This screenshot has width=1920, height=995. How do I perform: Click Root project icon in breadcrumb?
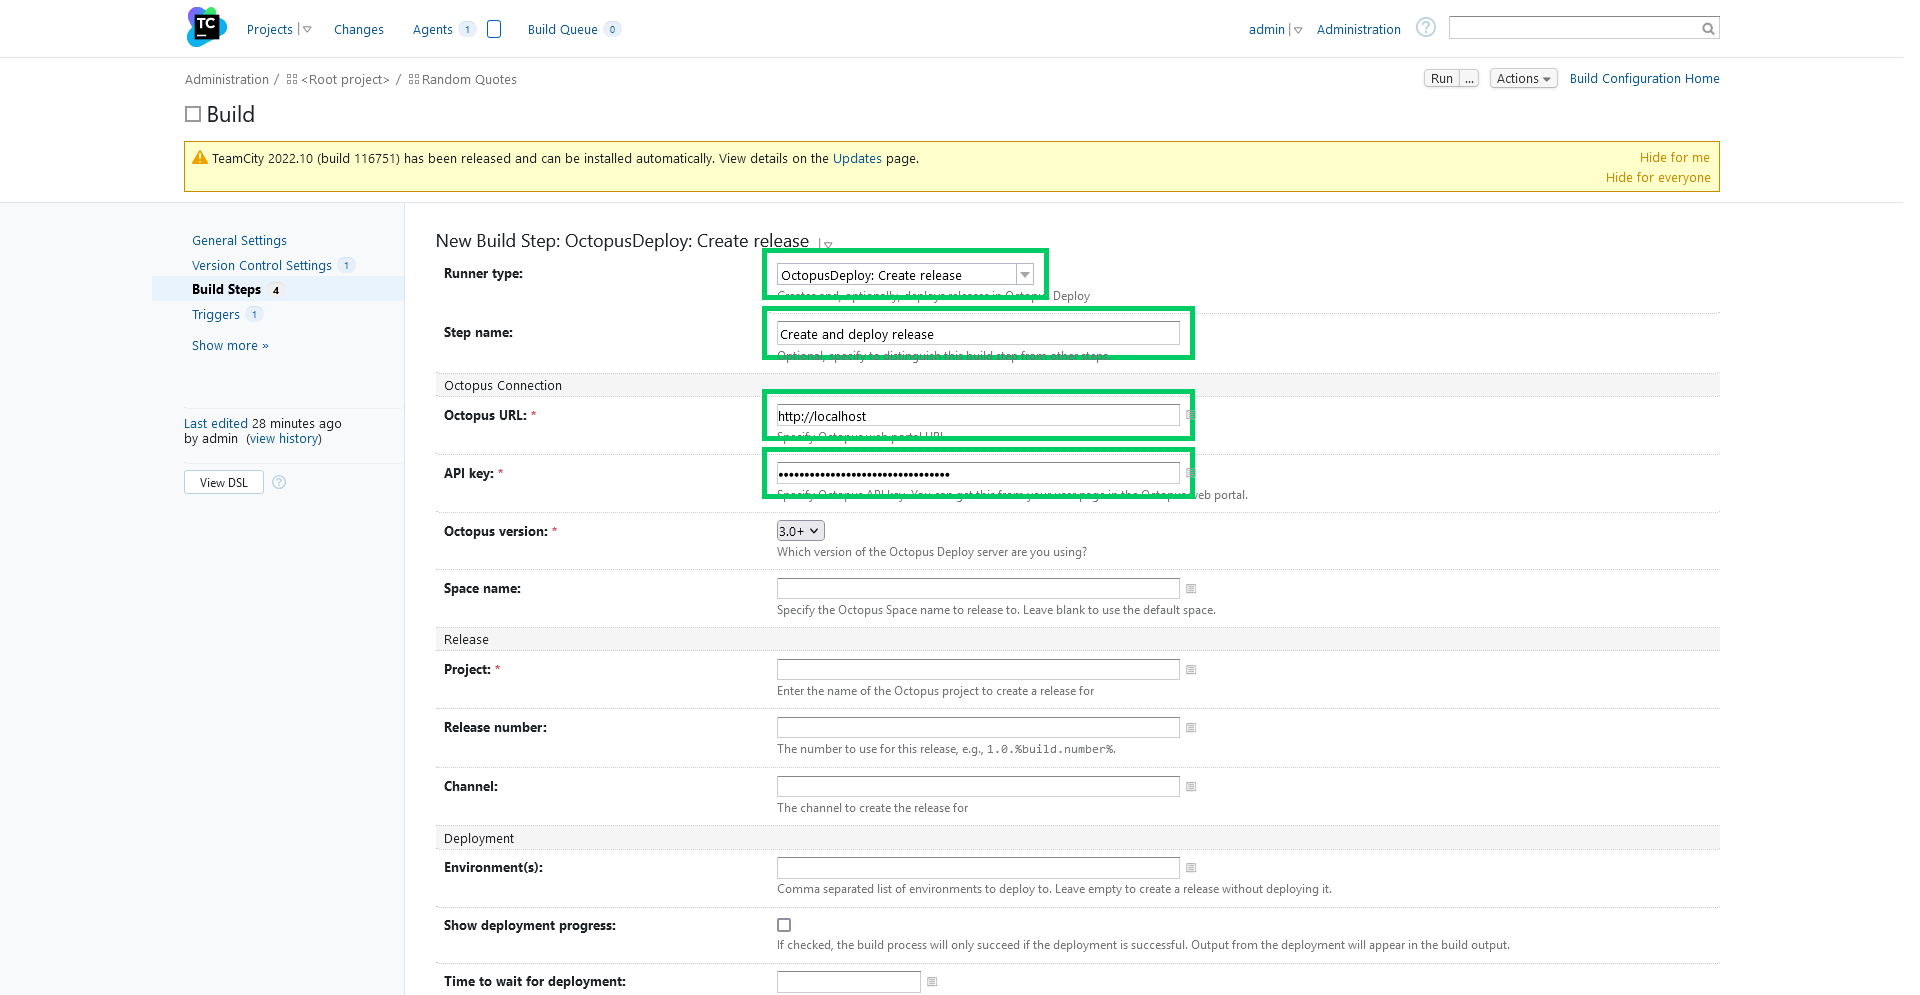pos(292,79)
